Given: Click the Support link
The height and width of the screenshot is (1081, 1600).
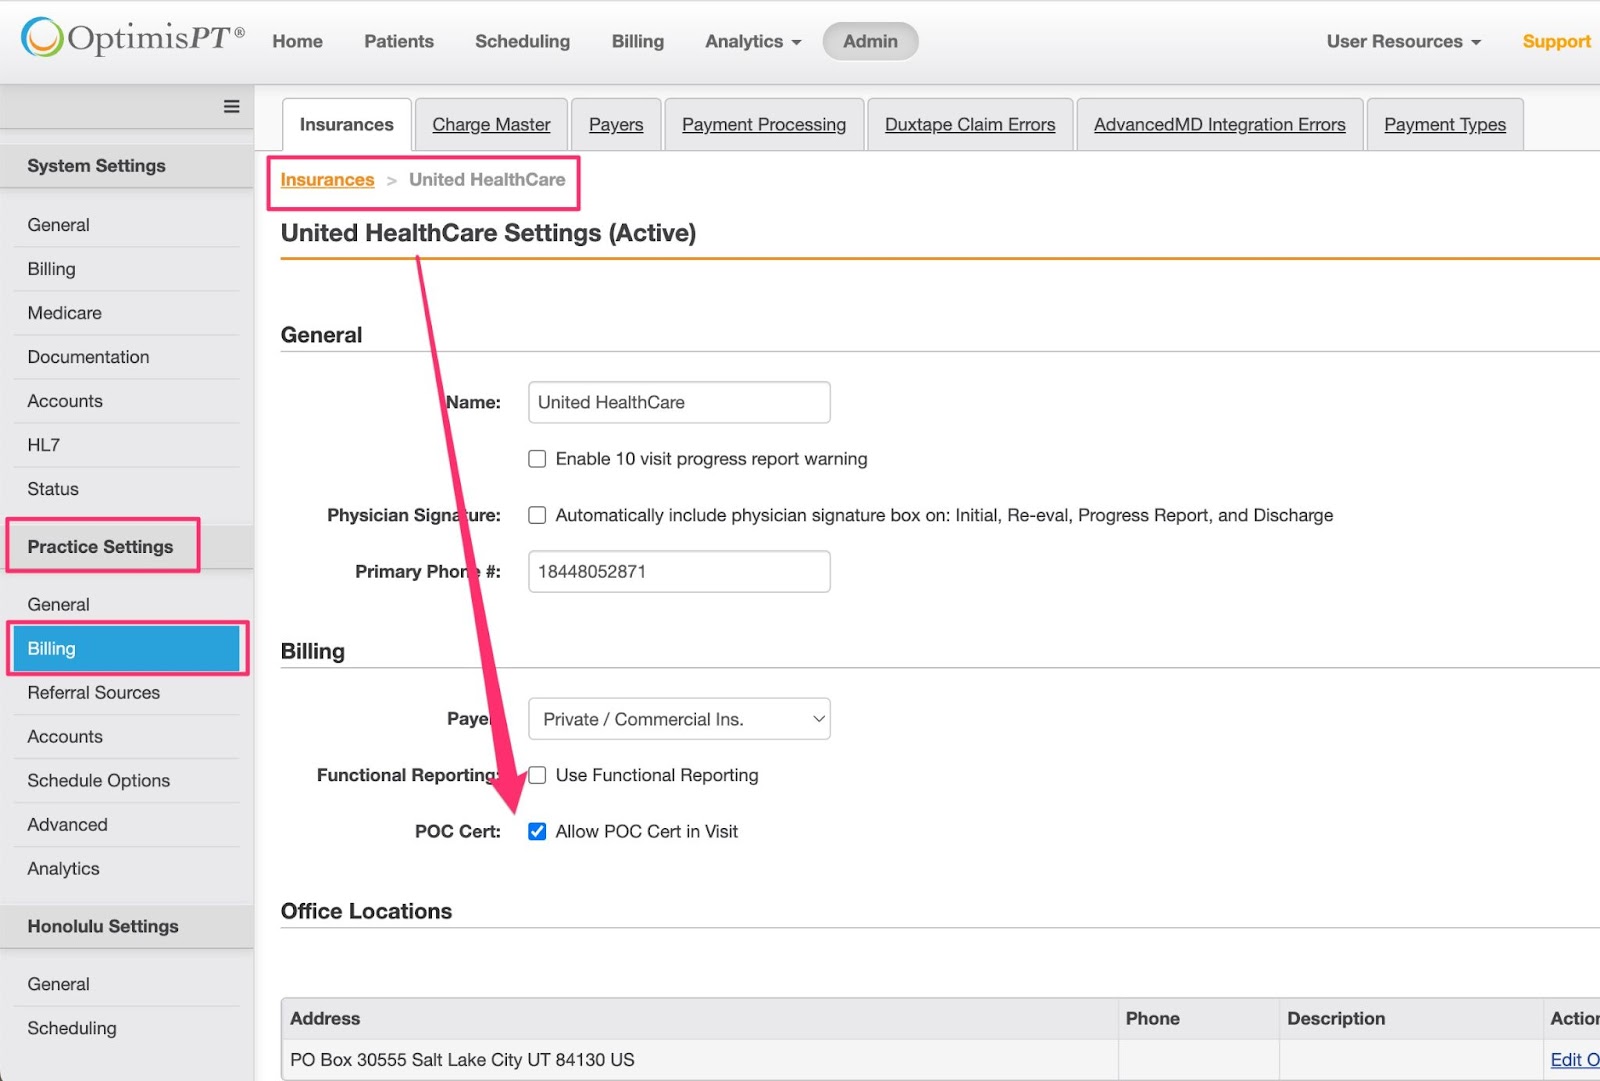Looking at the screenshot, I should pos(1556,41).
